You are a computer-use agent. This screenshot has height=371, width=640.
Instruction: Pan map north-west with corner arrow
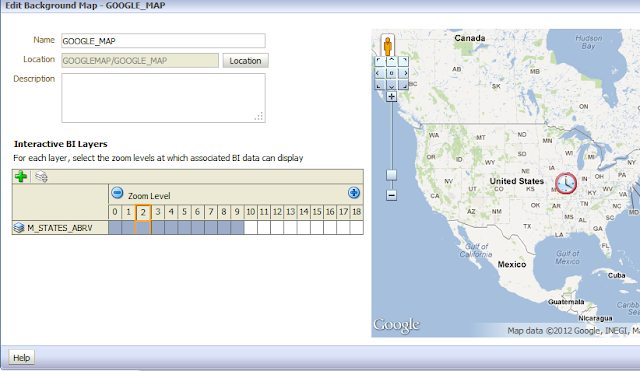point(380,61)
